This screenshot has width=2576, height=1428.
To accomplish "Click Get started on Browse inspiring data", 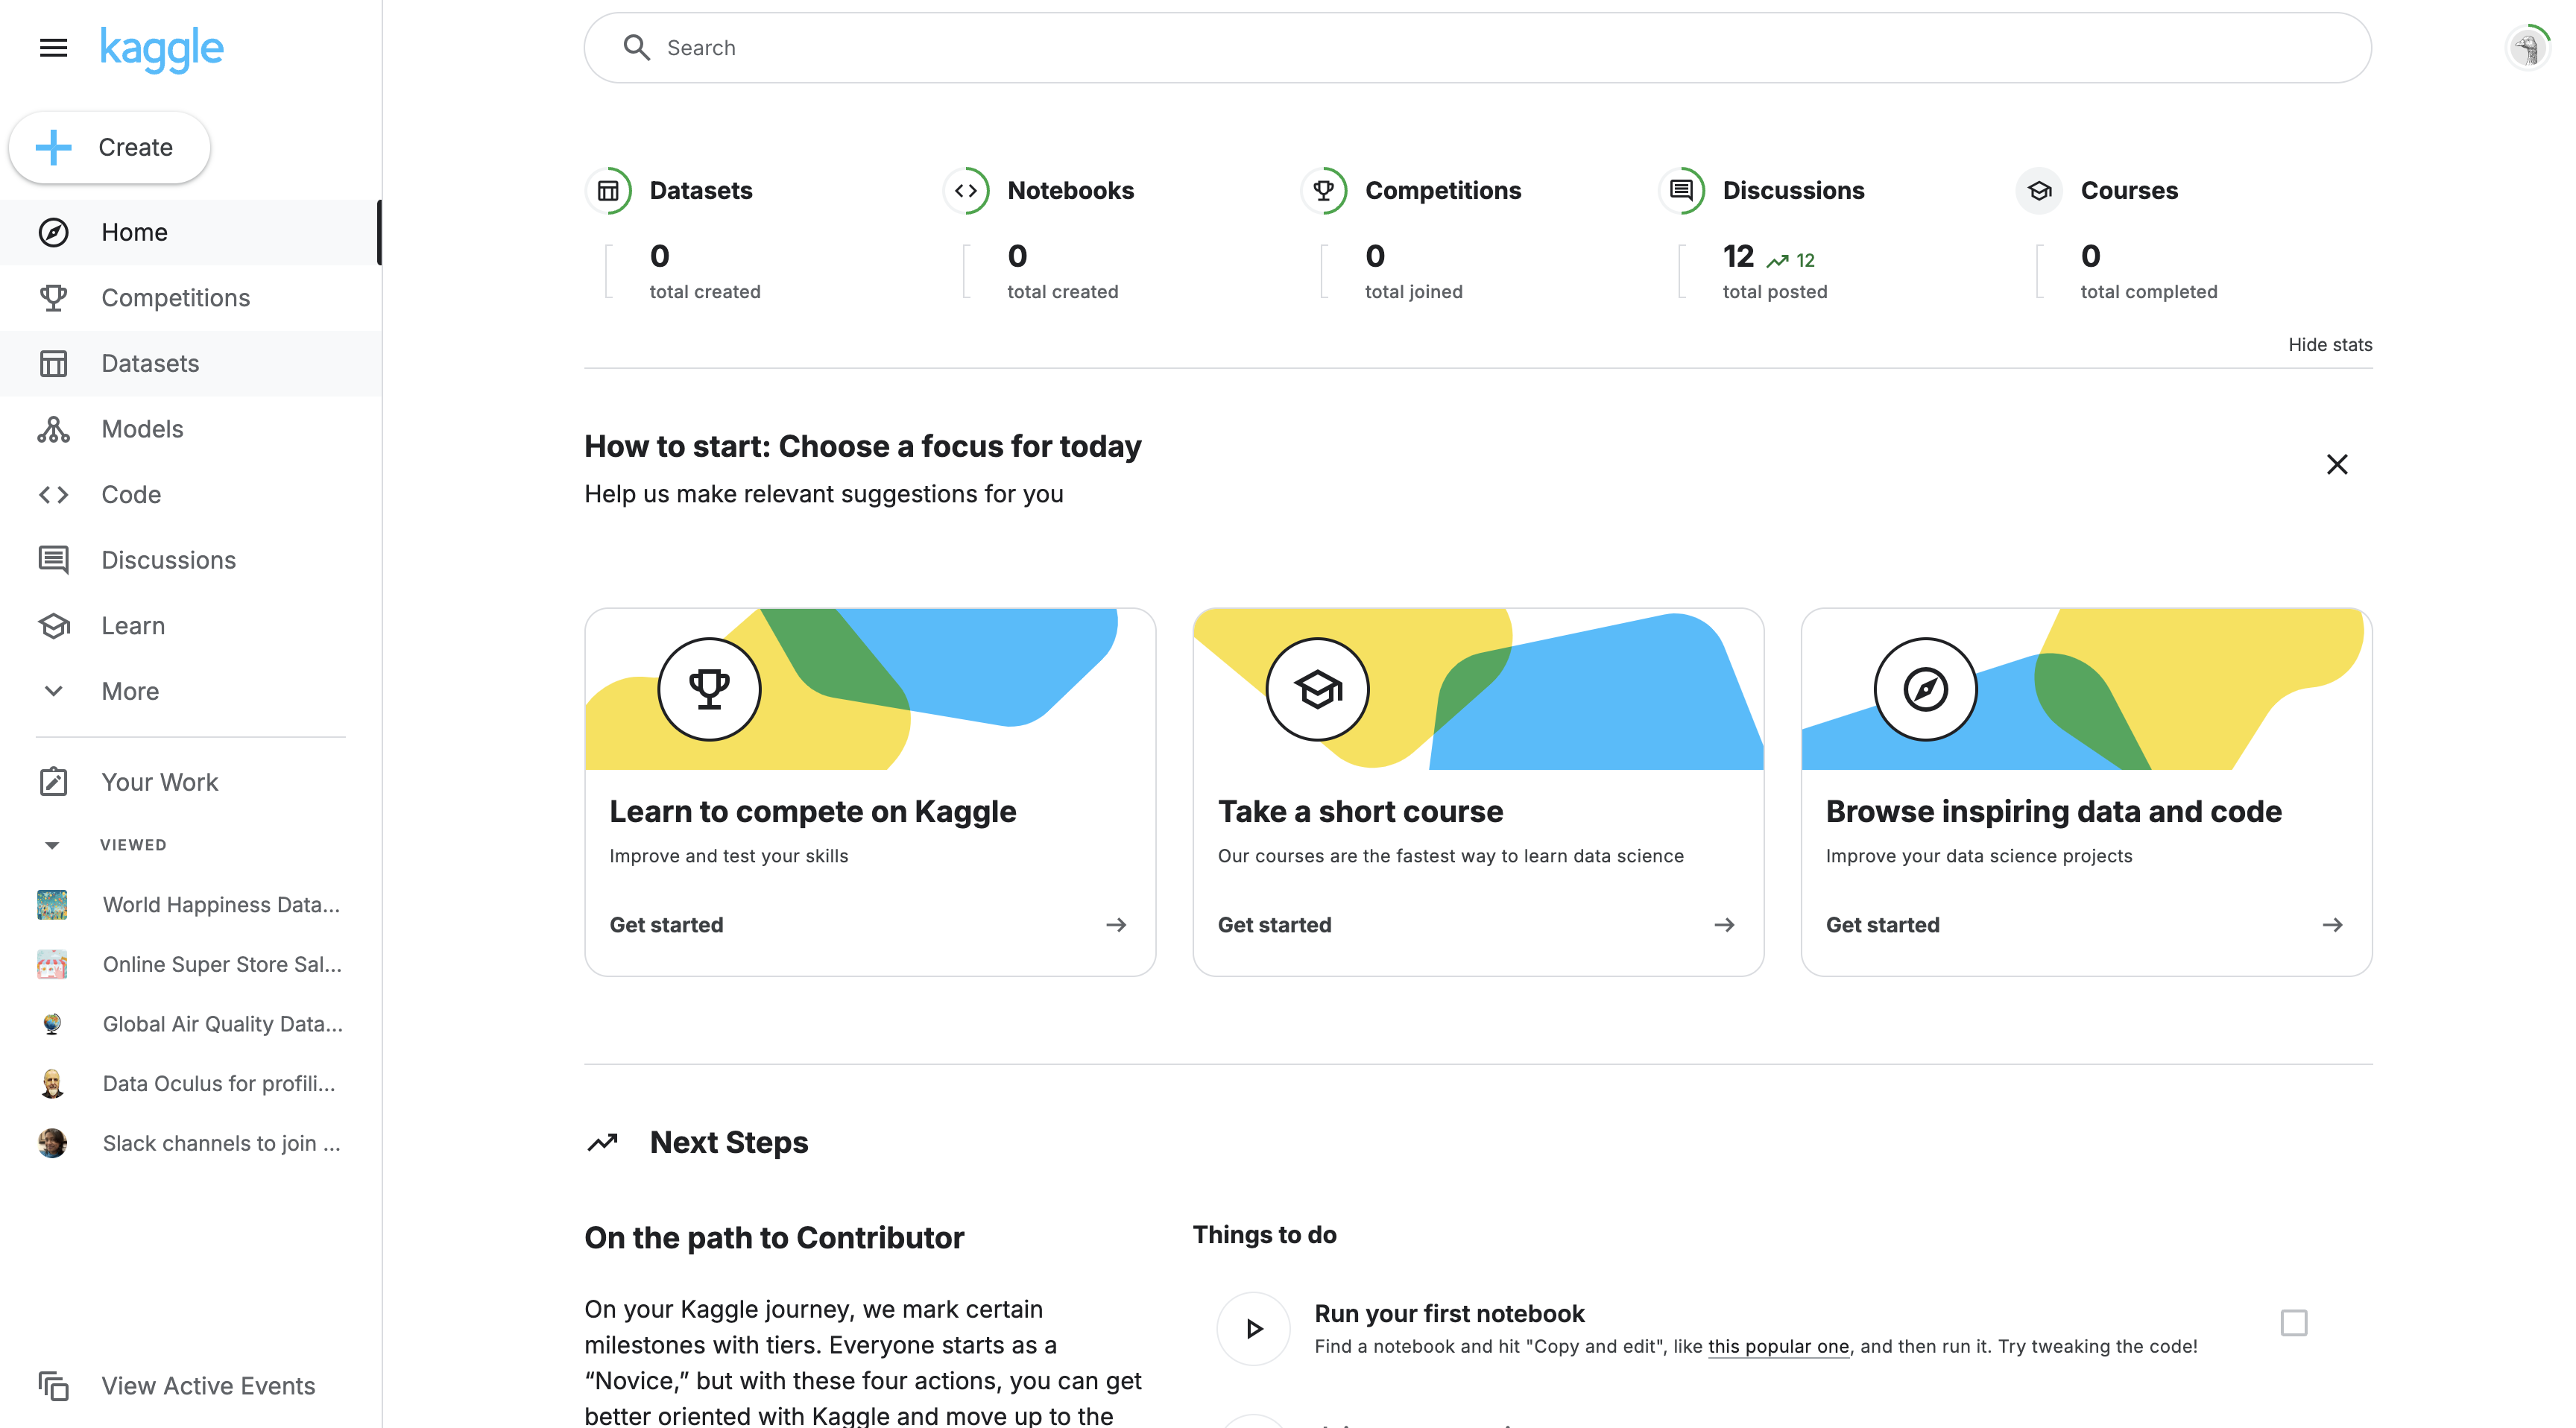I will point(1882,925).
